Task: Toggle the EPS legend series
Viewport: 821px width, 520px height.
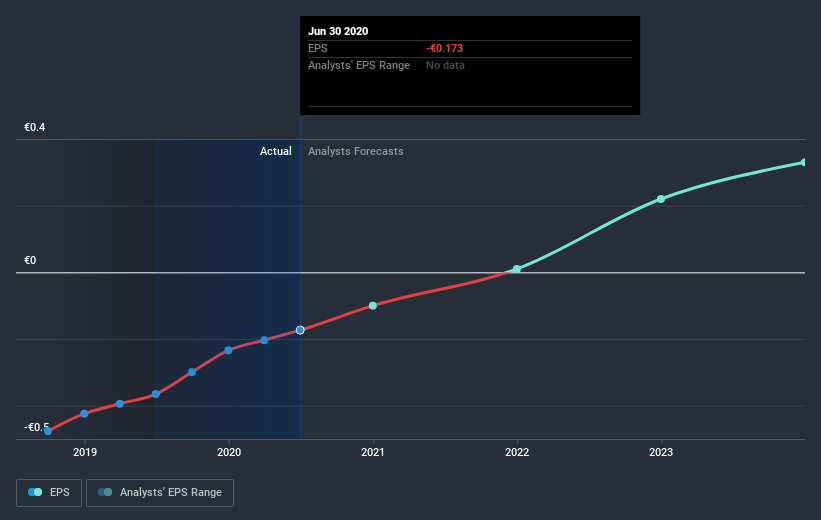Action: pos(49,492)
